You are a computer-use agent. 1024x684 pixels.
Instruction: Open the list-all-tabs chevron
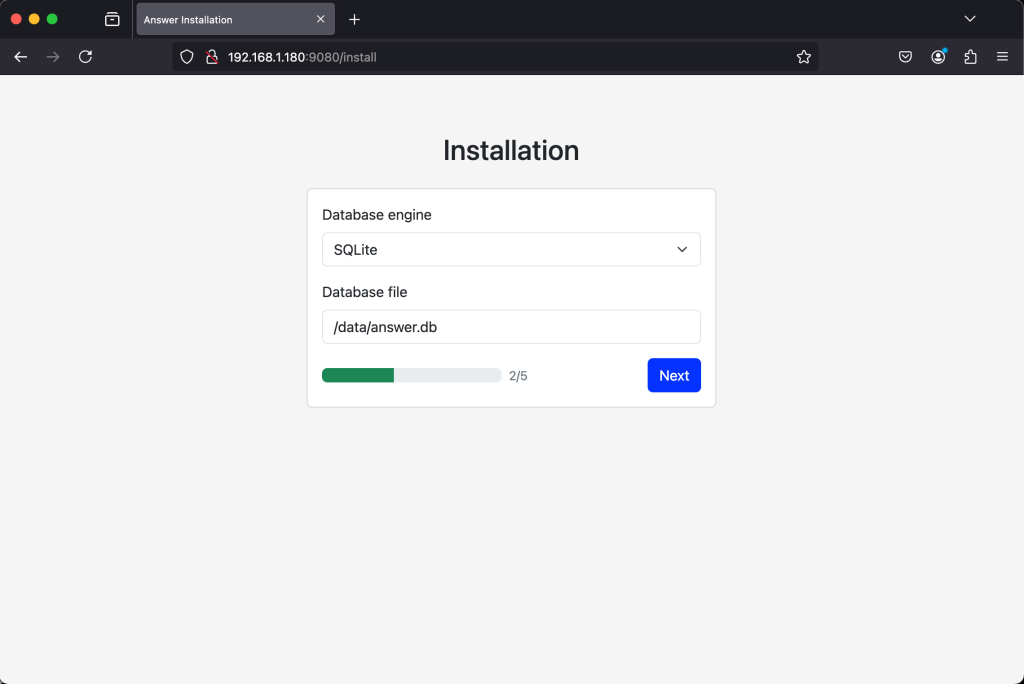click(x=969, y=18)
